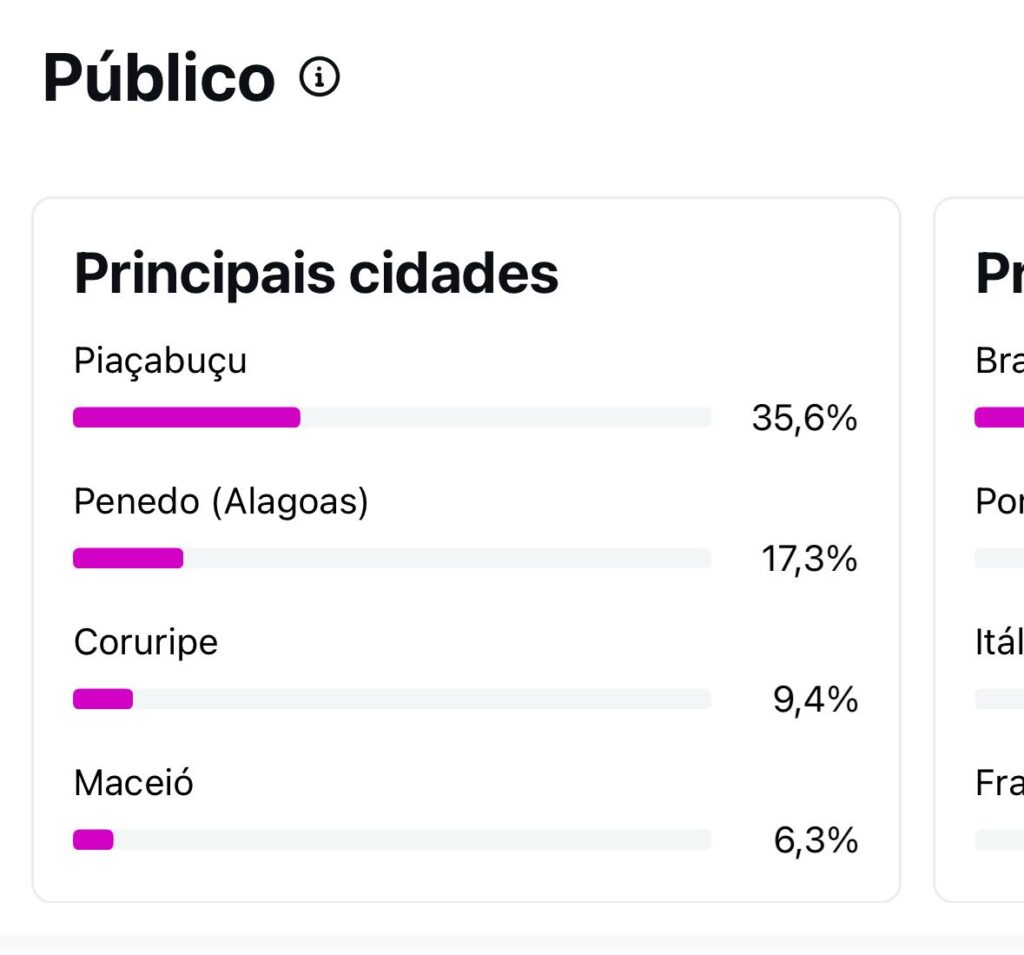Click the Penedo (Alagoas) city label
Screen dimensions: 1024x955
click(x=221, y=501)
